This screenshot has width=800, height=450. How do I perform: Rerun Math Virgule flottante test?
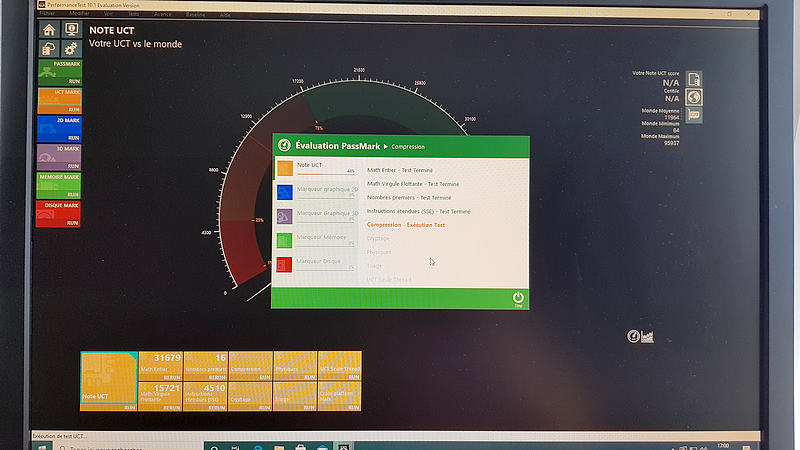click(x=172, y=408)
